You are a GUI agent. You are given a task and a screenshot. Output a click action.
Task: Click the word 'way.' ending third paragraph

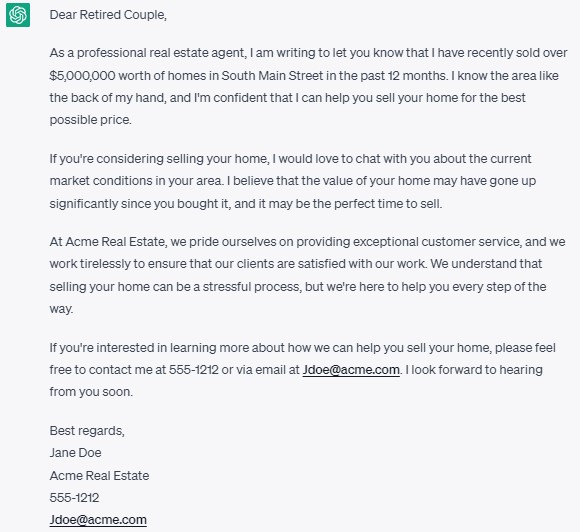point(61,309)
